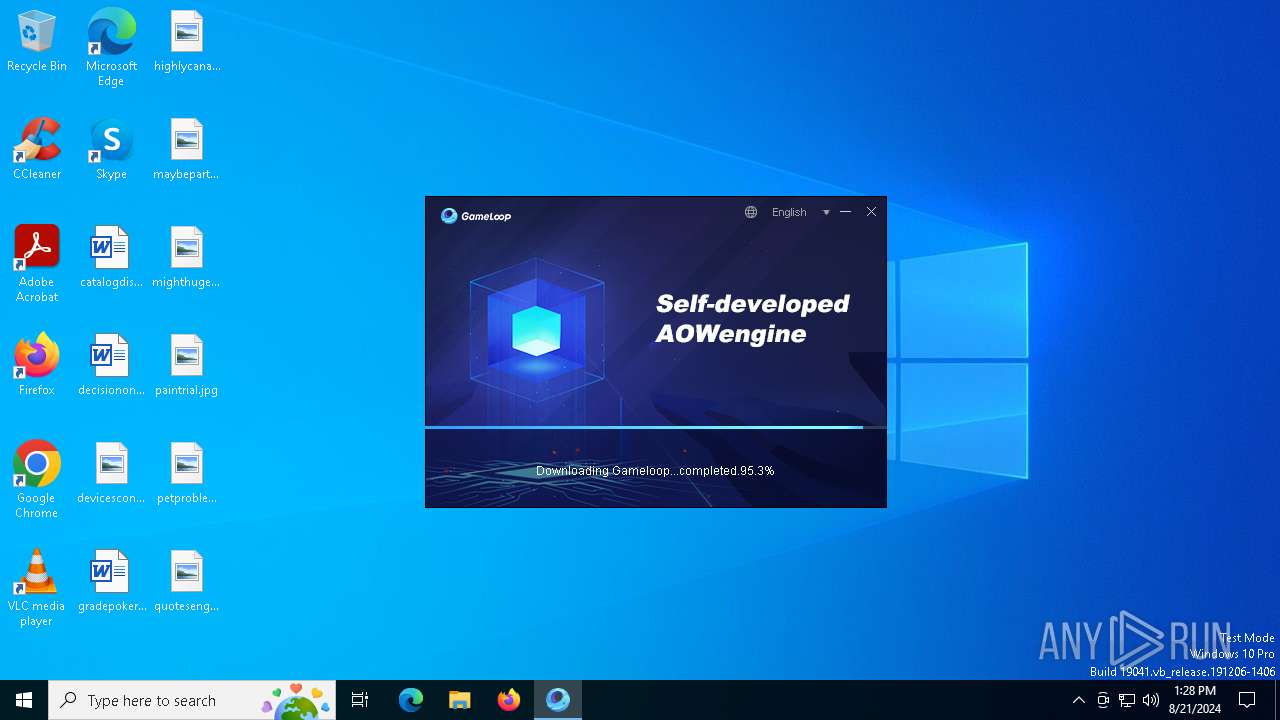Click the Self-developed AOWengine headline
The image size is (1280, 720).
point(753,318)
